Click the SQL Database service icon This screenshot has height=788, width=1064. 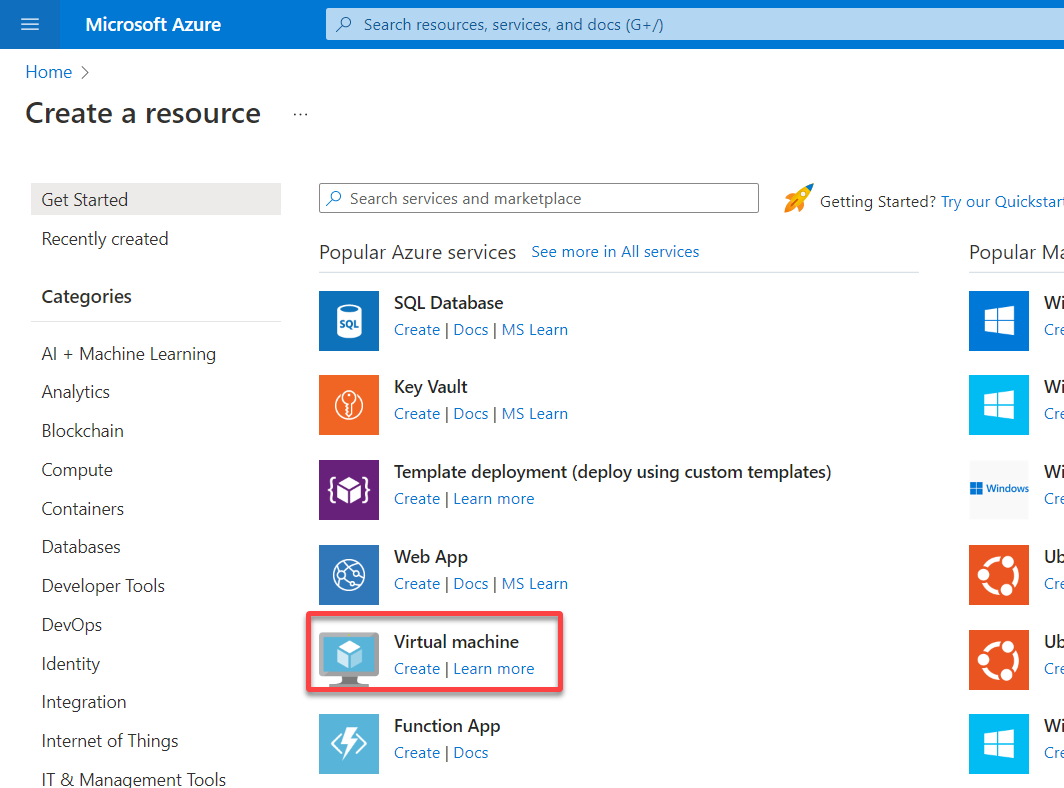349,321
